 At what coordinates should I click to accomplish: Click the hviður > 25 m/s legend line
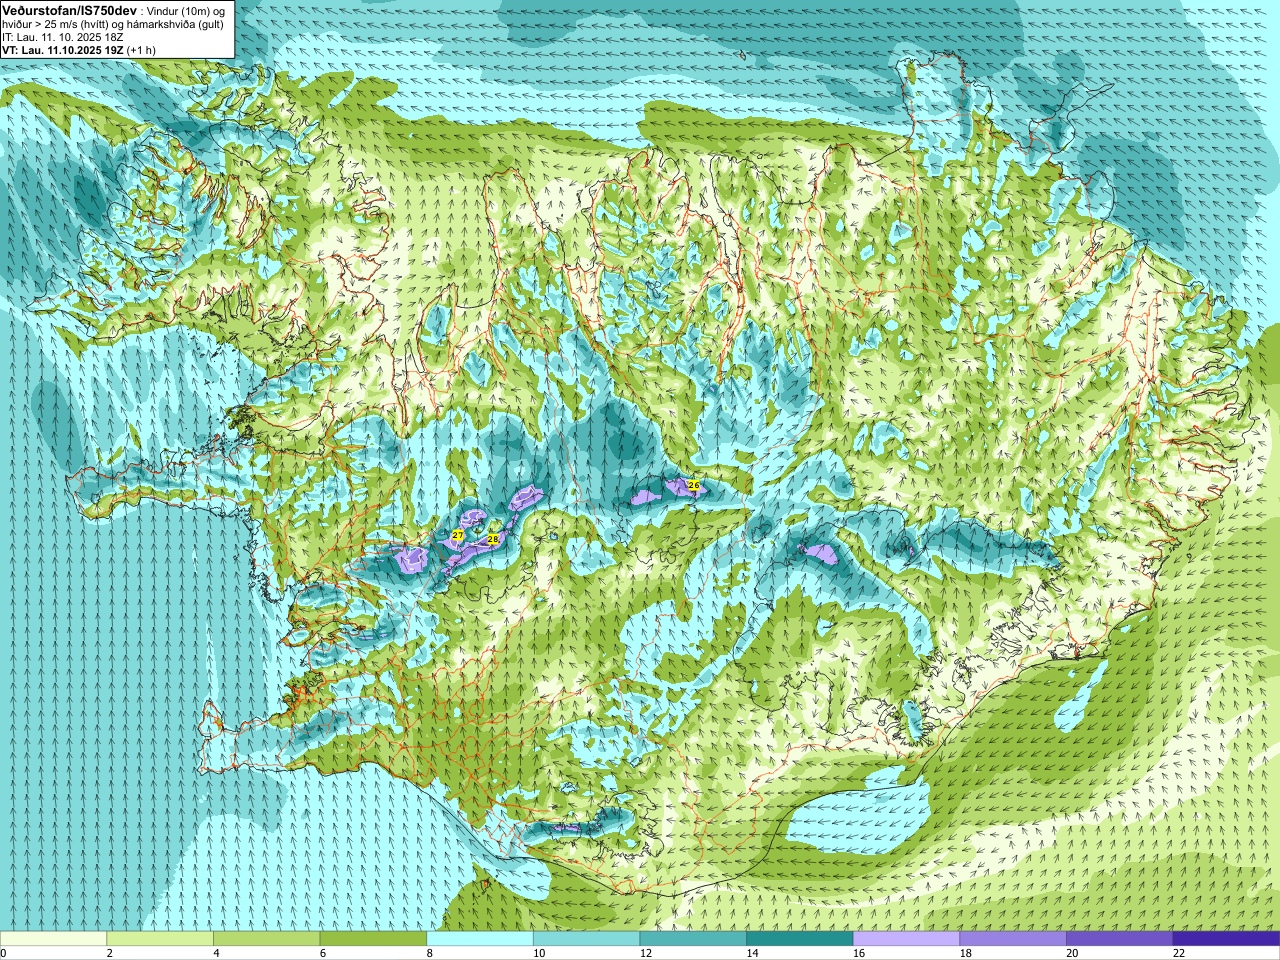tap(112, 24)
